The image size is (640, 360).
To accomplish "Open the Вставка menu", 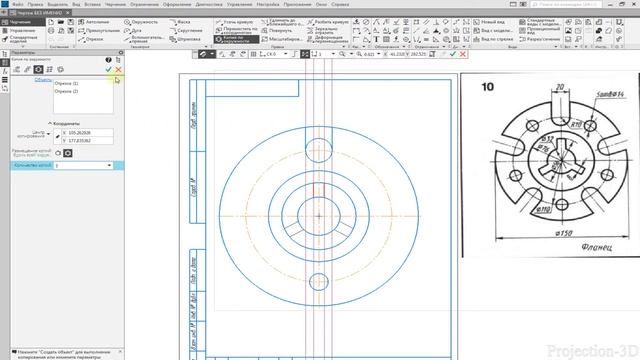I will (x=93, y=4).
